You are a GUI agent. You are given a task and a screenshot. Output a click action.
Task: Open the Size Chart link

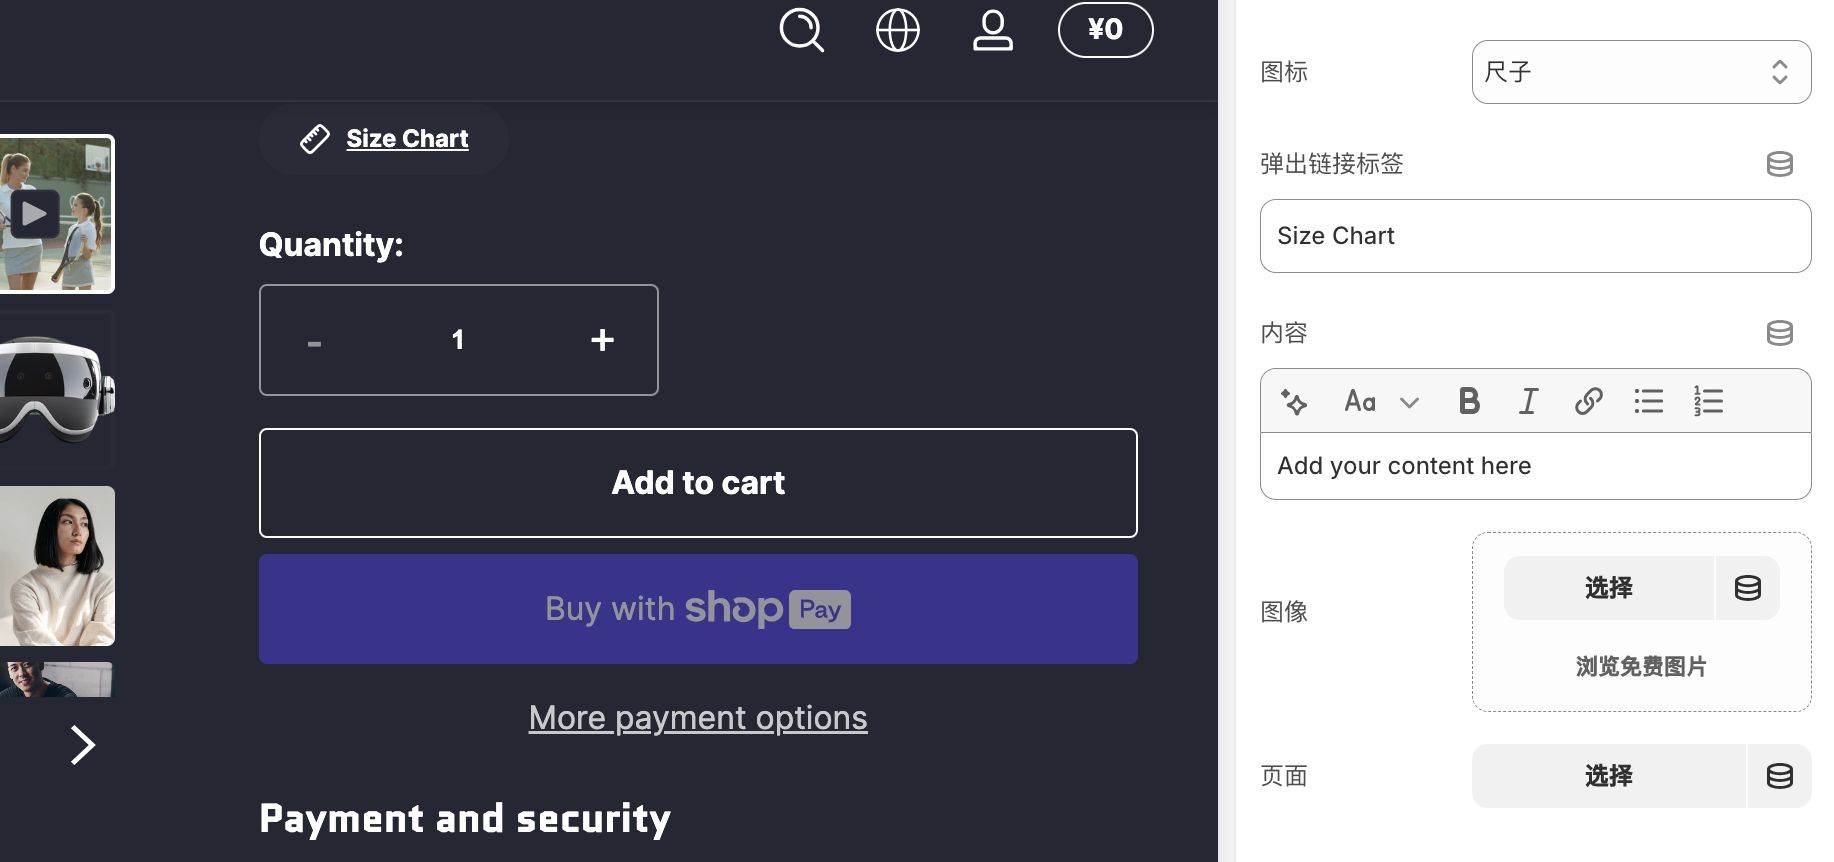coord(407,139)
